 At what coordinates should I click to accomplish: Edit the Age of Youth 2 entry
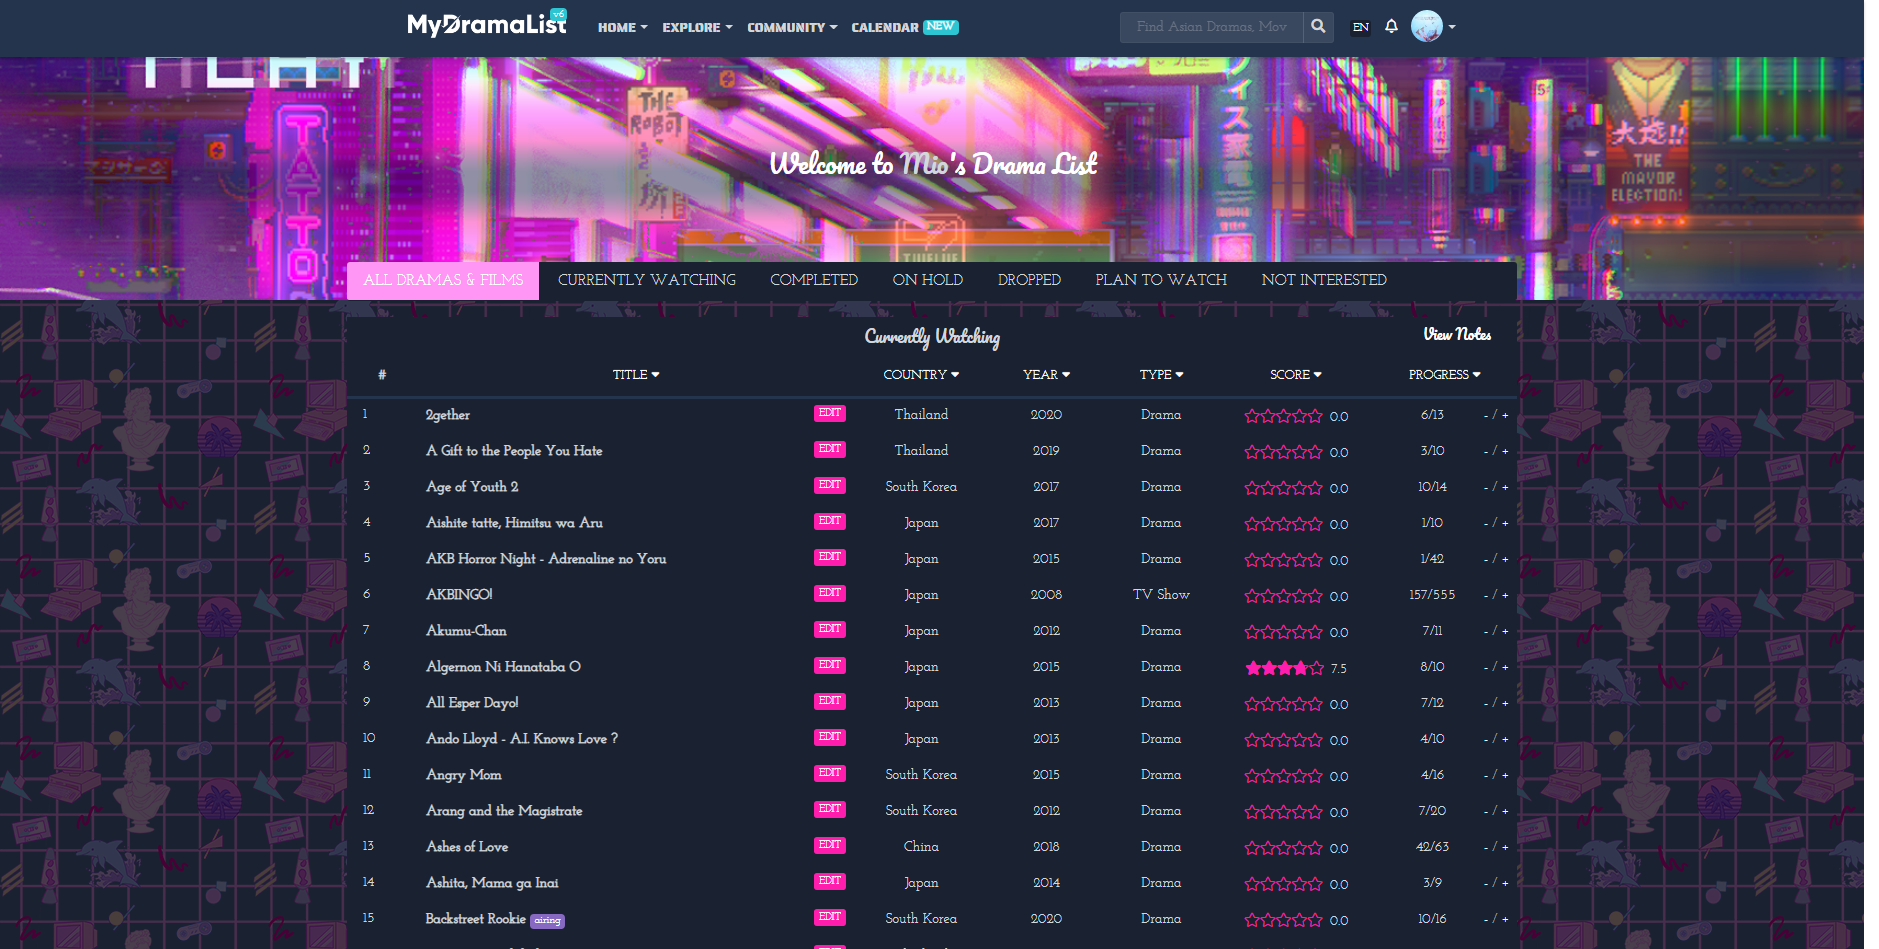pos(829,485)
